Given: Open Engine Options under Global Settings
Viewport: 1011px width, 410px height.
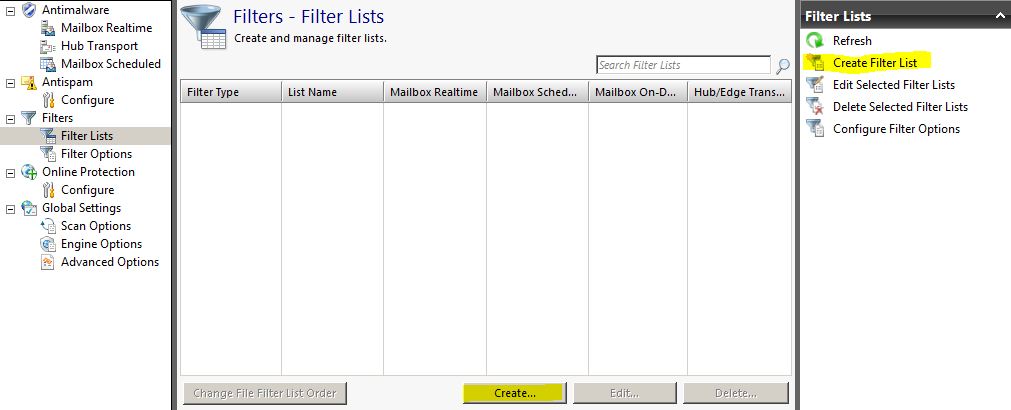Looking at the screenshot, I should point(101,244).
